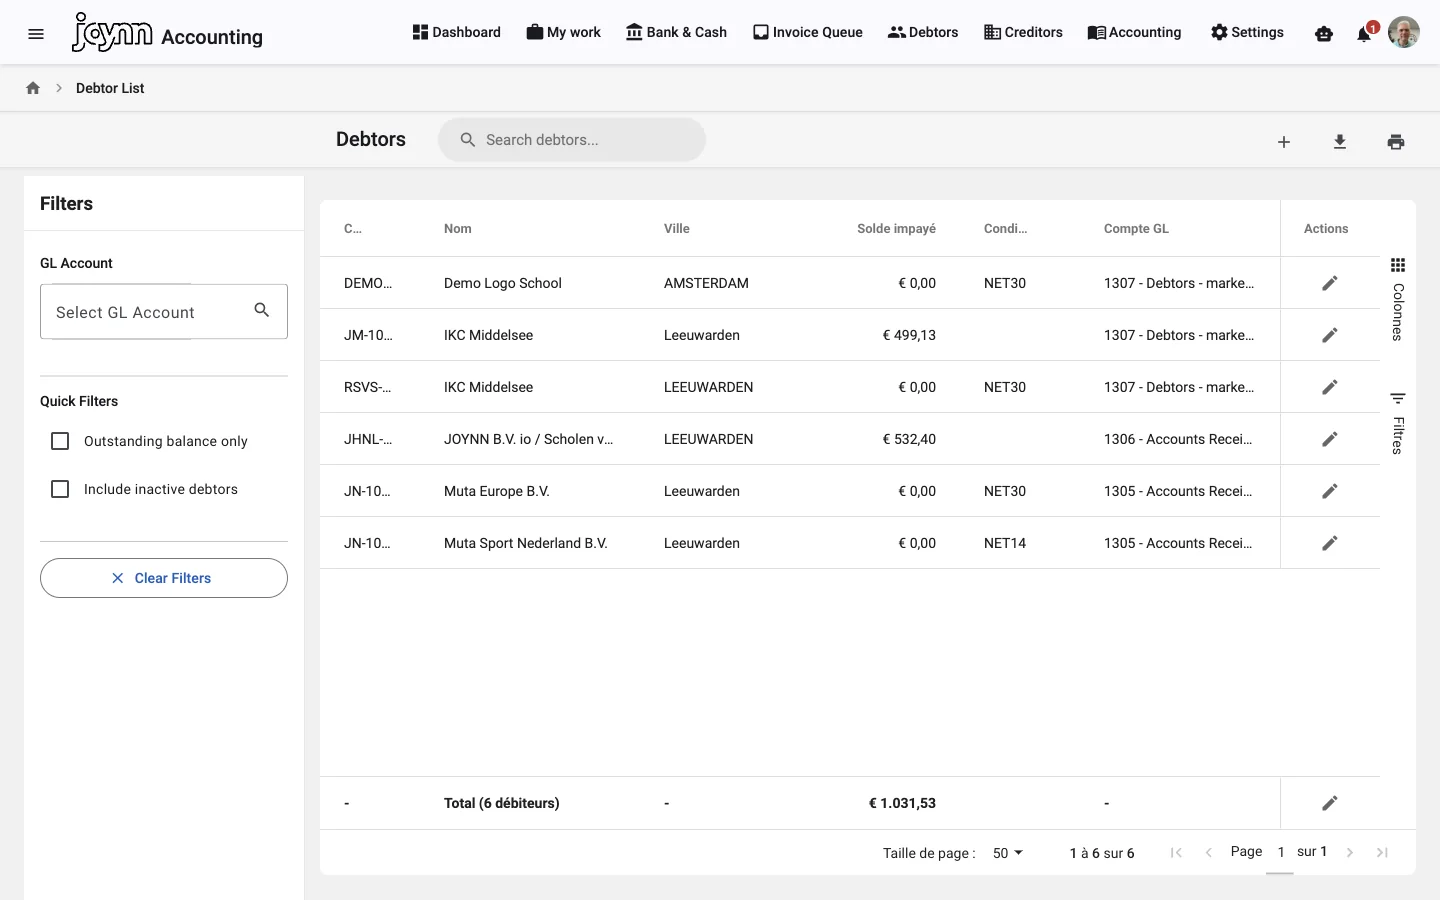
Task: Open the page size dropdown
Action: pyautogui.click(x=1008, y=853)
